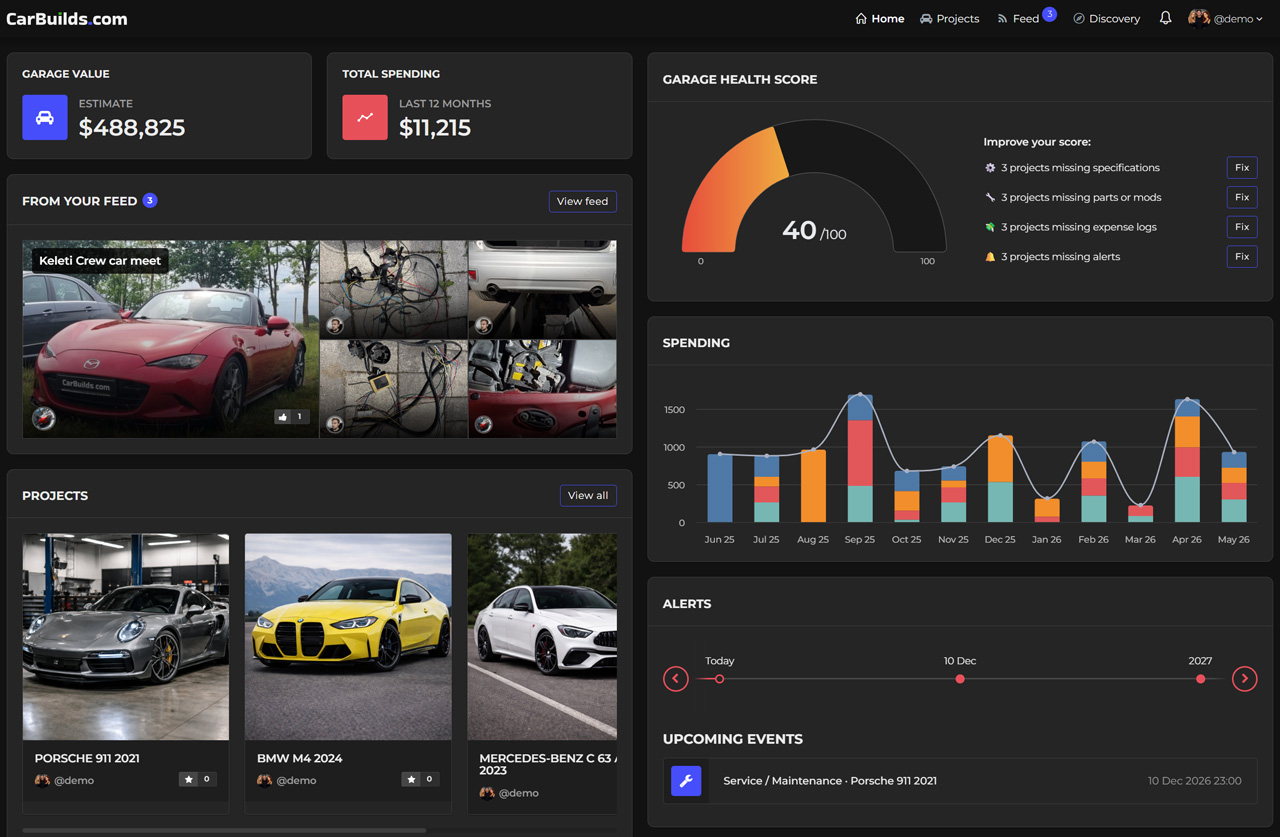Open the BMW M4 2024 project image
The image size is (1280, 837).
click(348, 637)
